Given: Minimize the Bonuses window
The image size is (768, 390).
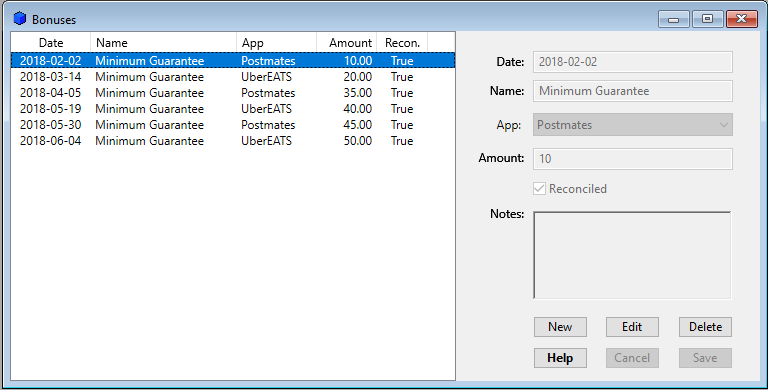Looking at the screenshot, I should tap(673, 19).
